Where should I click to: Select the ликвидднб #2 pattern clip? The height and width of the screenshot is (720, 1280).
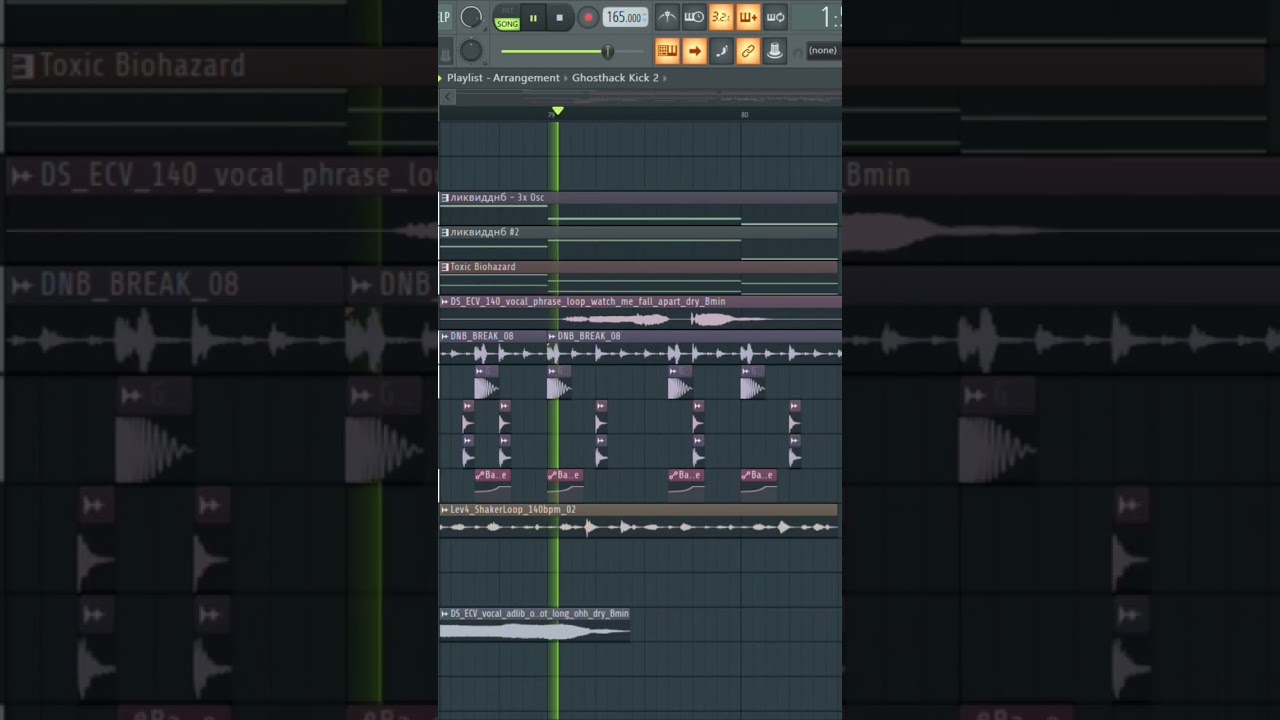638,243
